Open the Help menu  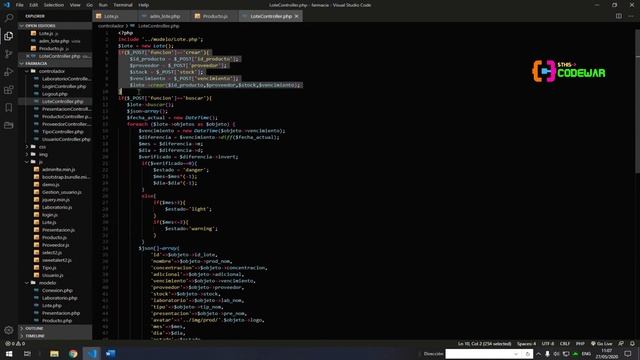click(143, 5)
